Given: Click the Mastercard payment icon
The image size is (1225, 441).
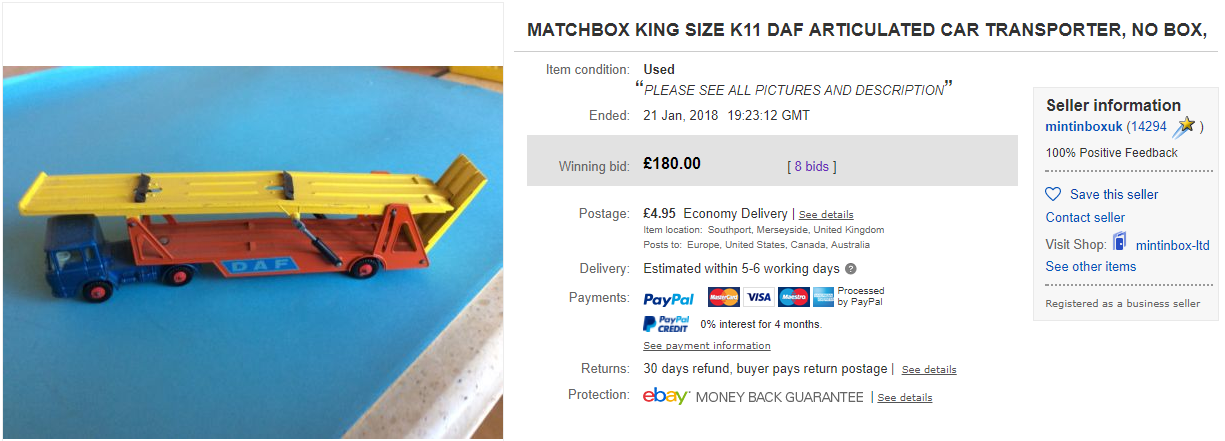Looking at the screenshot, I should pyautogui.click(x=723, y=297).
